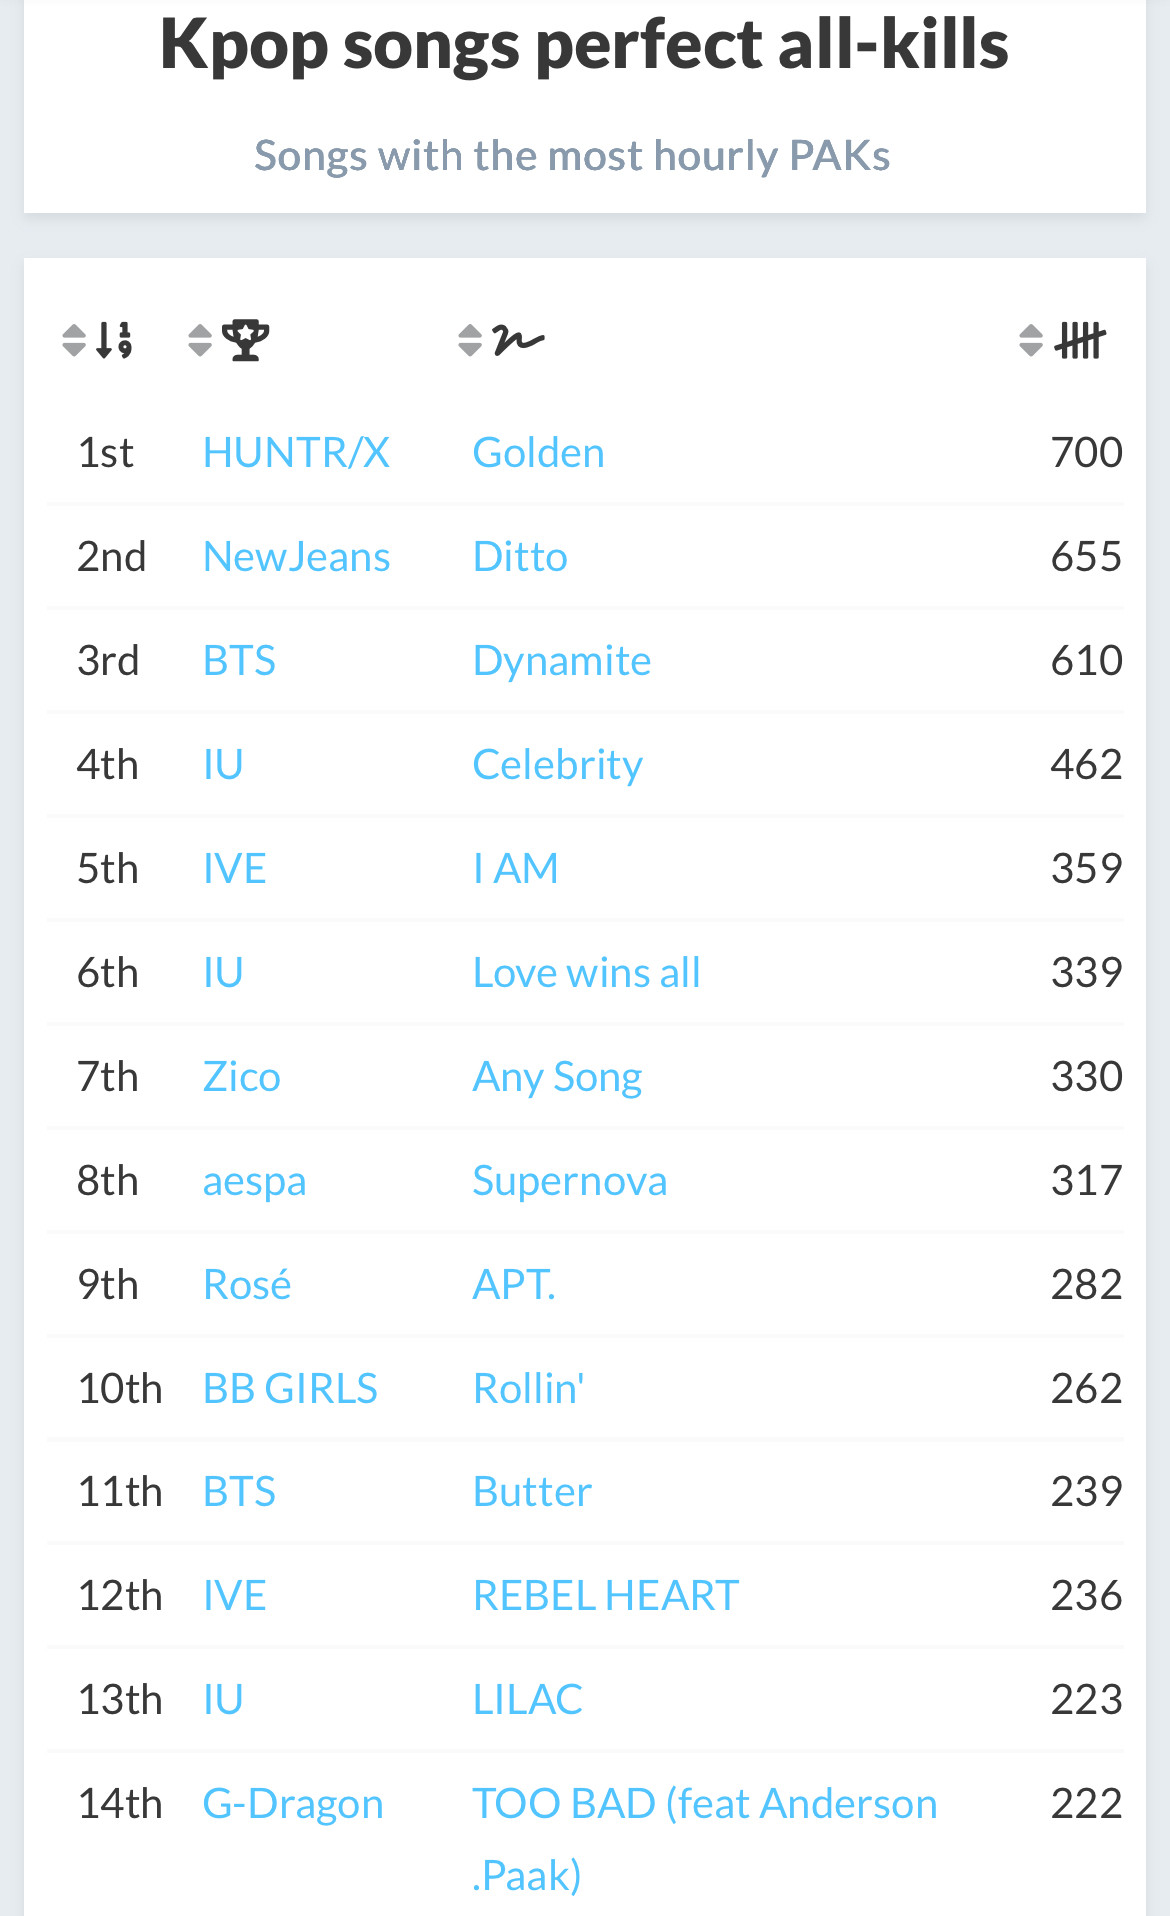Image resolution: width=1170 pixels, height=1916 pixels.
Task: Sort table by rank number column
Action: tap(98, 340)
